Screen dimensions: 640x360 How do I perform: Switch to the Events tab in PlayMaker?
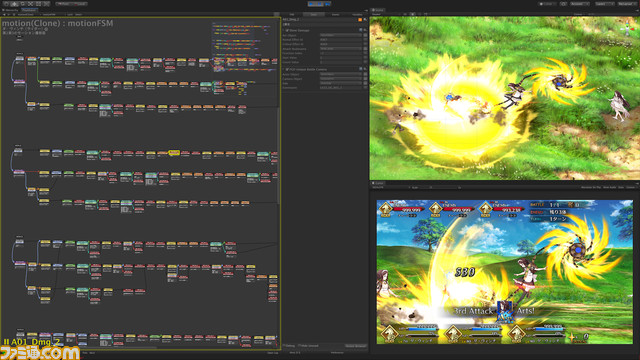(x=335, y=14)
